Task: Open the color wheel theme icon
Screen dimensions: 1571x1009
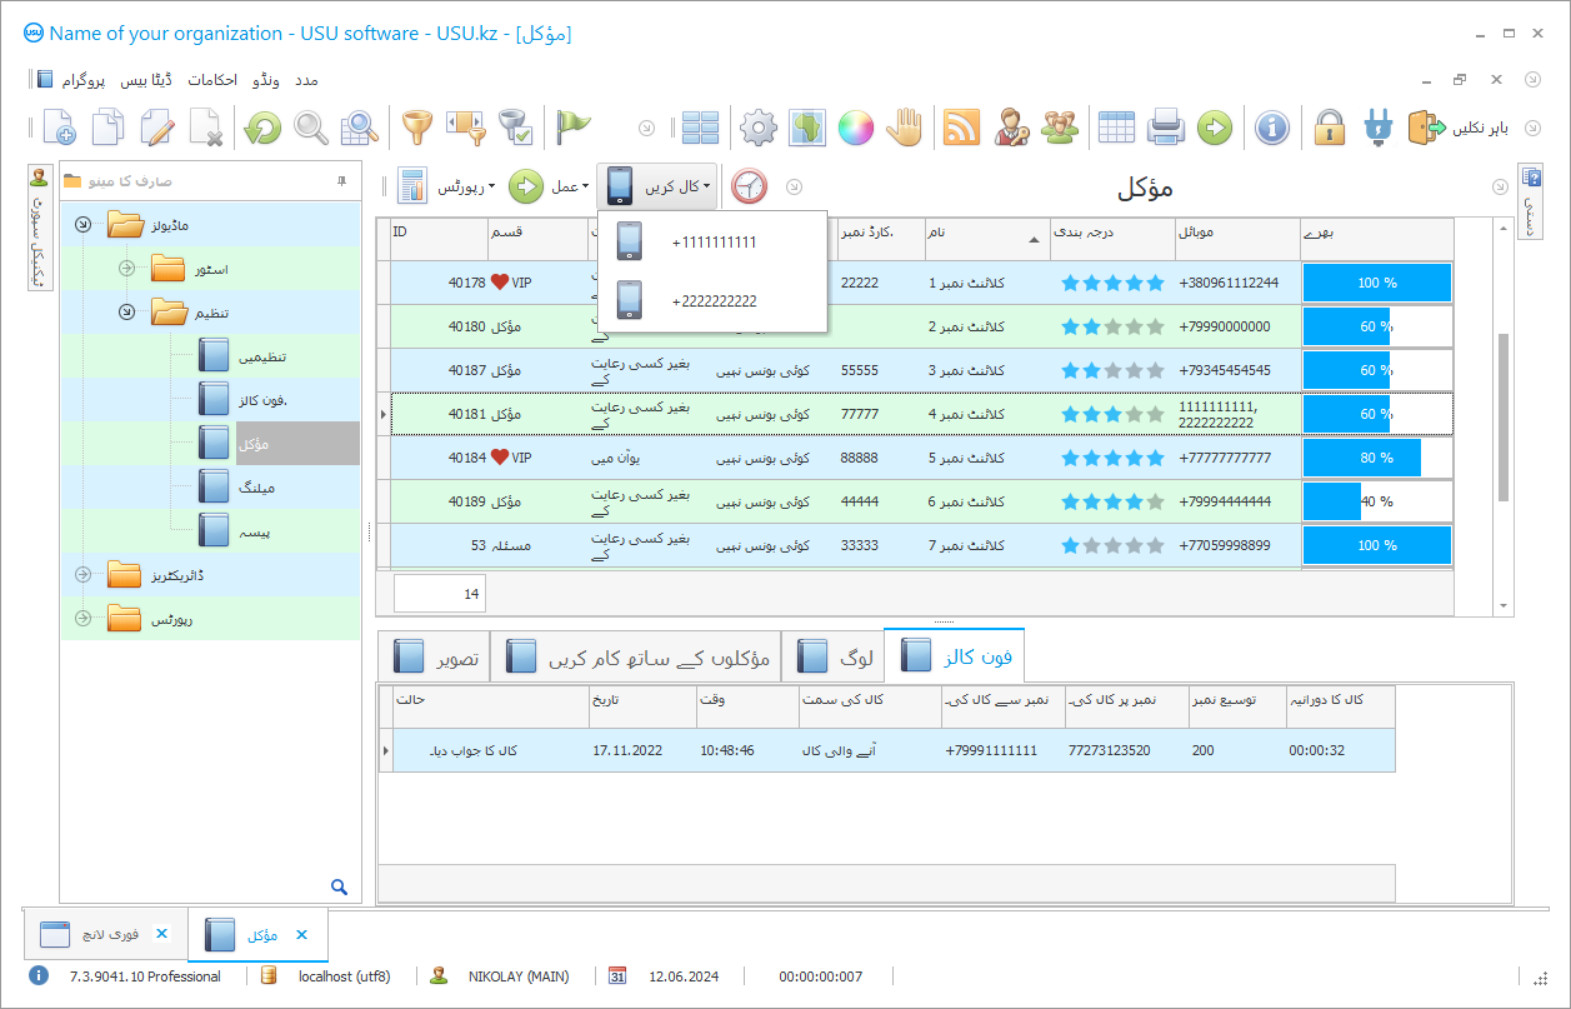Action: [855, 128]
